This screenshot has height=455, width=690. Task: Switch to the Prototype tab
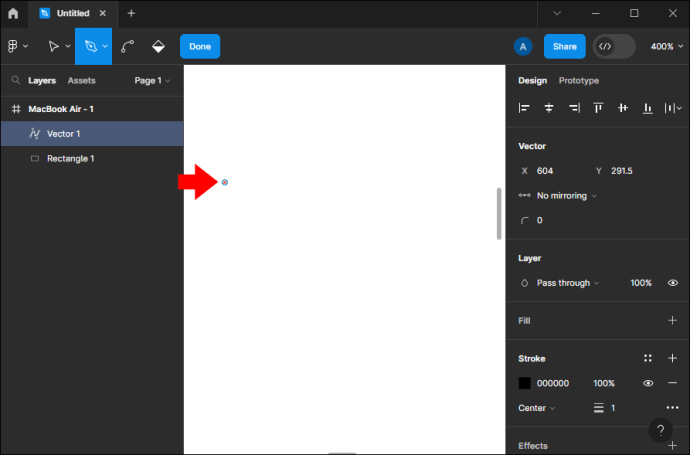click(579, 81)
